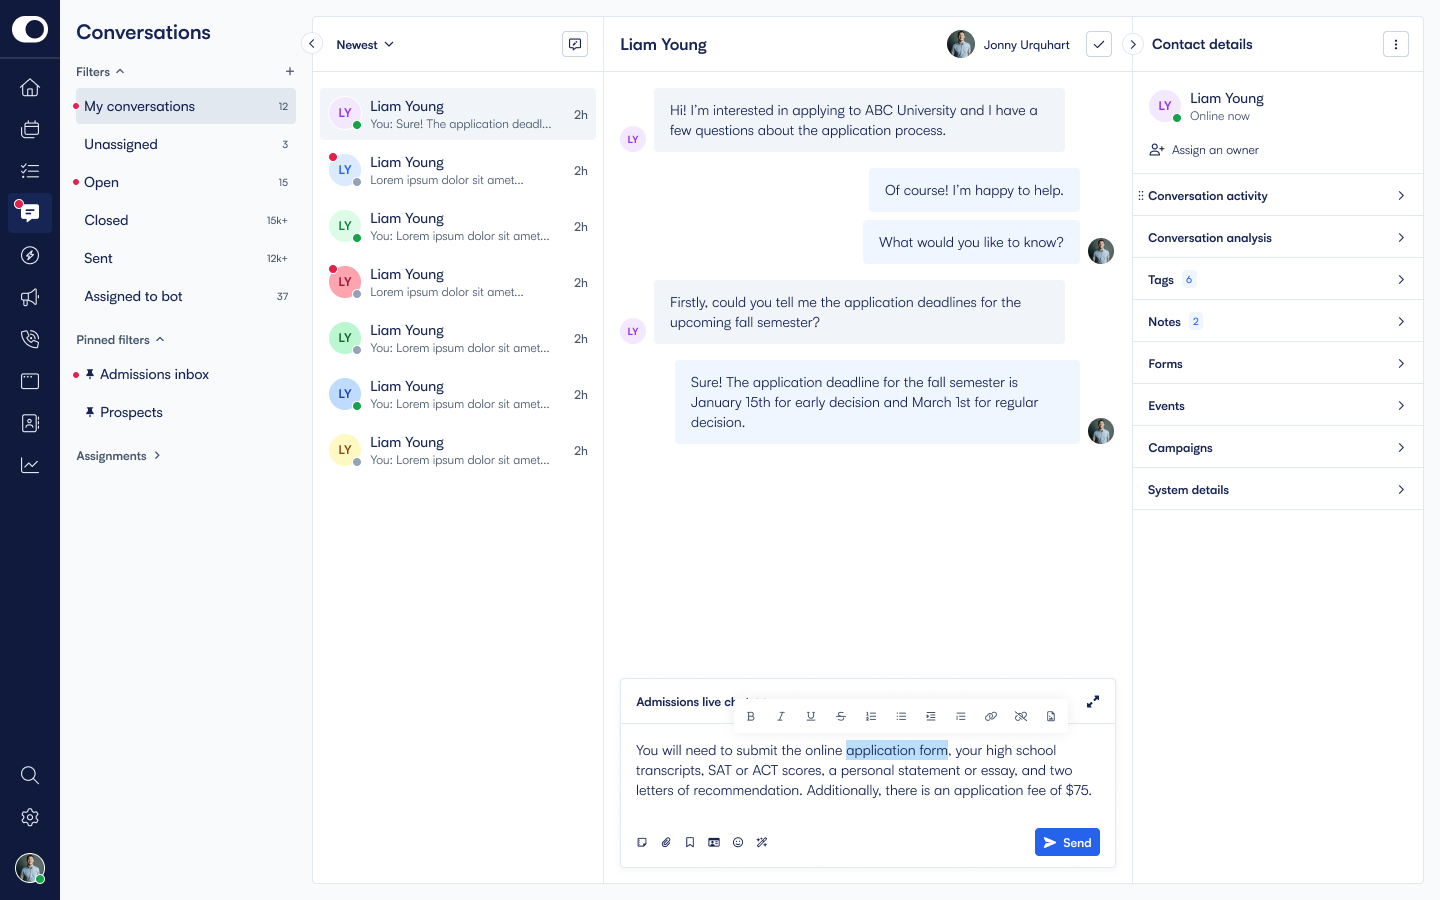1440x900 pixels.
Task: Select the Unassigned conversations filter
Action: click(x=121, y=144)
